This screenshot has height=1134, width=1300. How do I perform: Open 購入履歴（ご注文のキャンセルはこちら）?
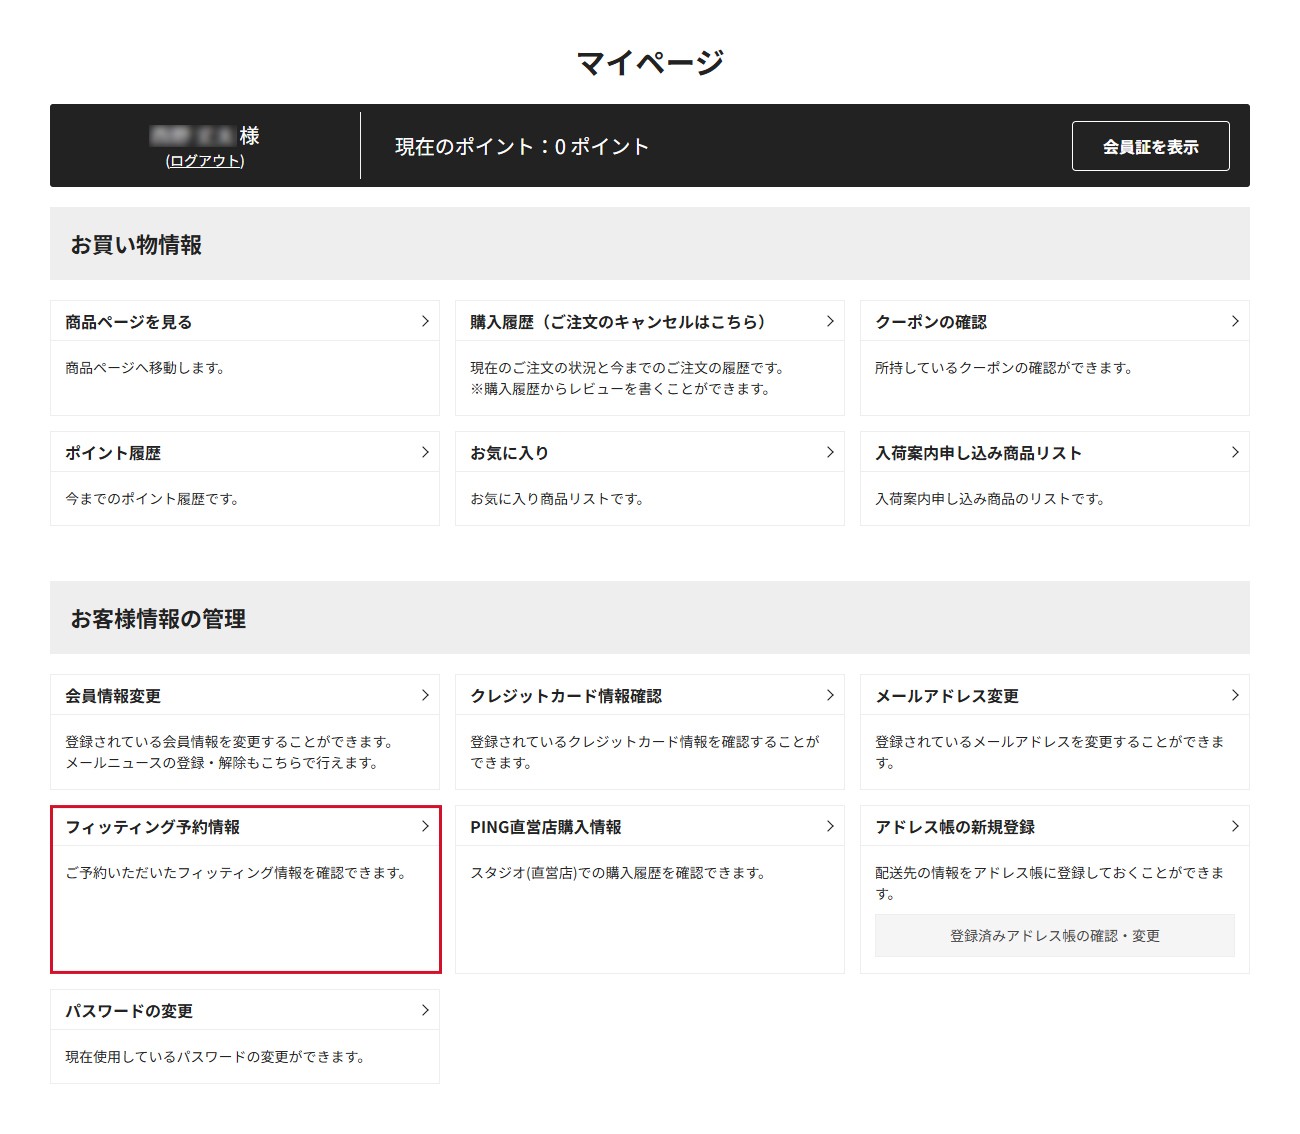618,322
